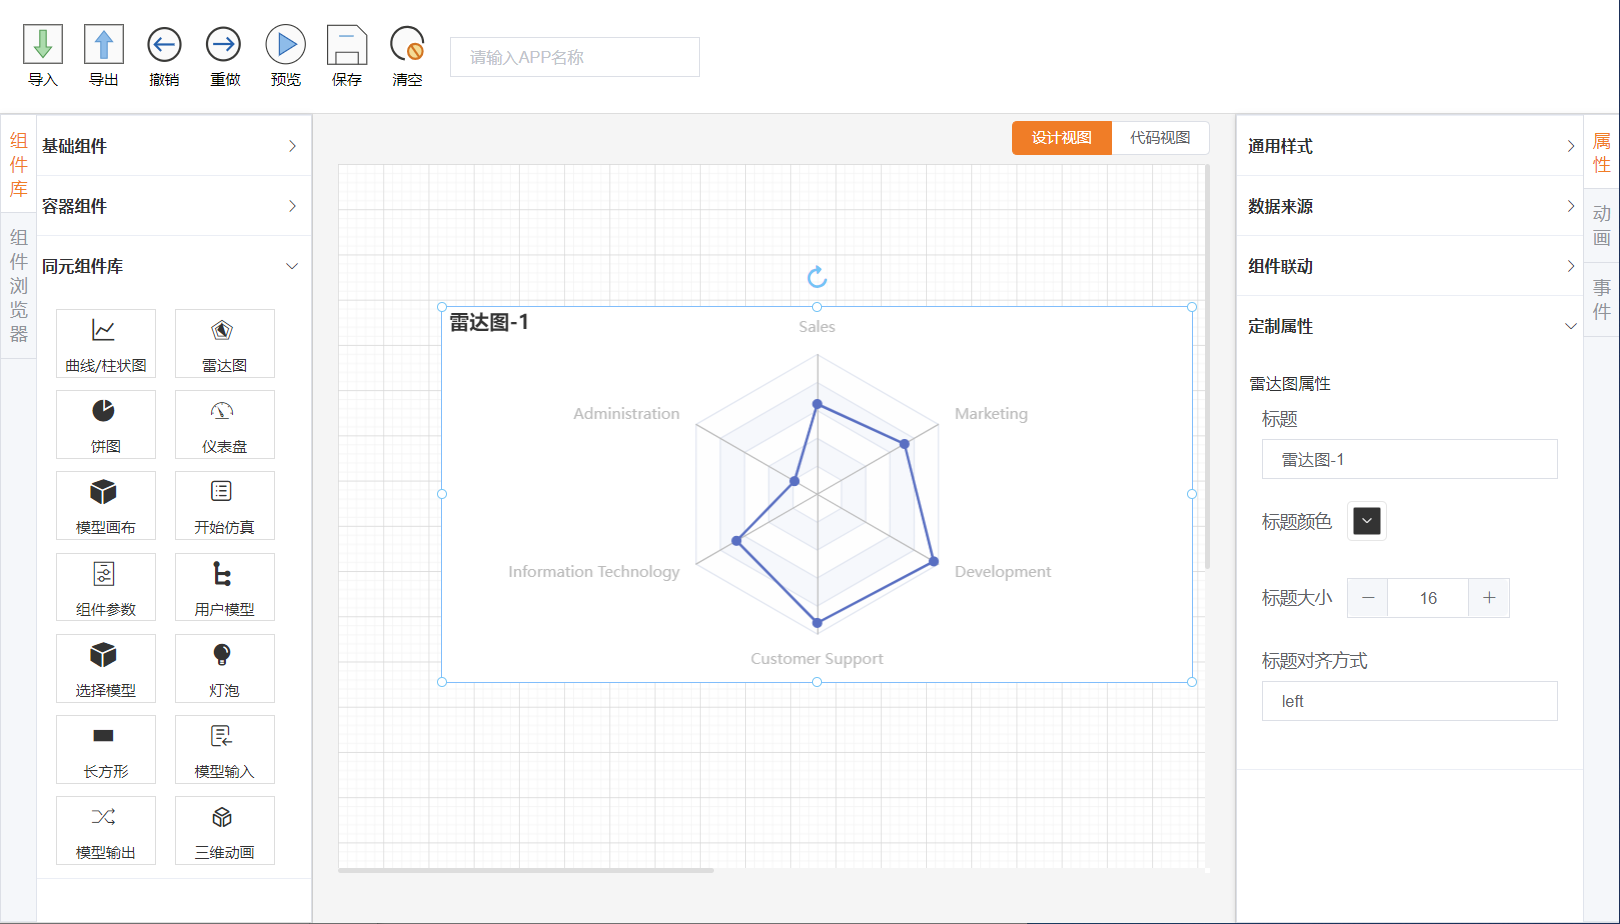Select the 曲线/柱状图 chart component
The height and width of the screenshot is (924, 1620).
point(106,343)
